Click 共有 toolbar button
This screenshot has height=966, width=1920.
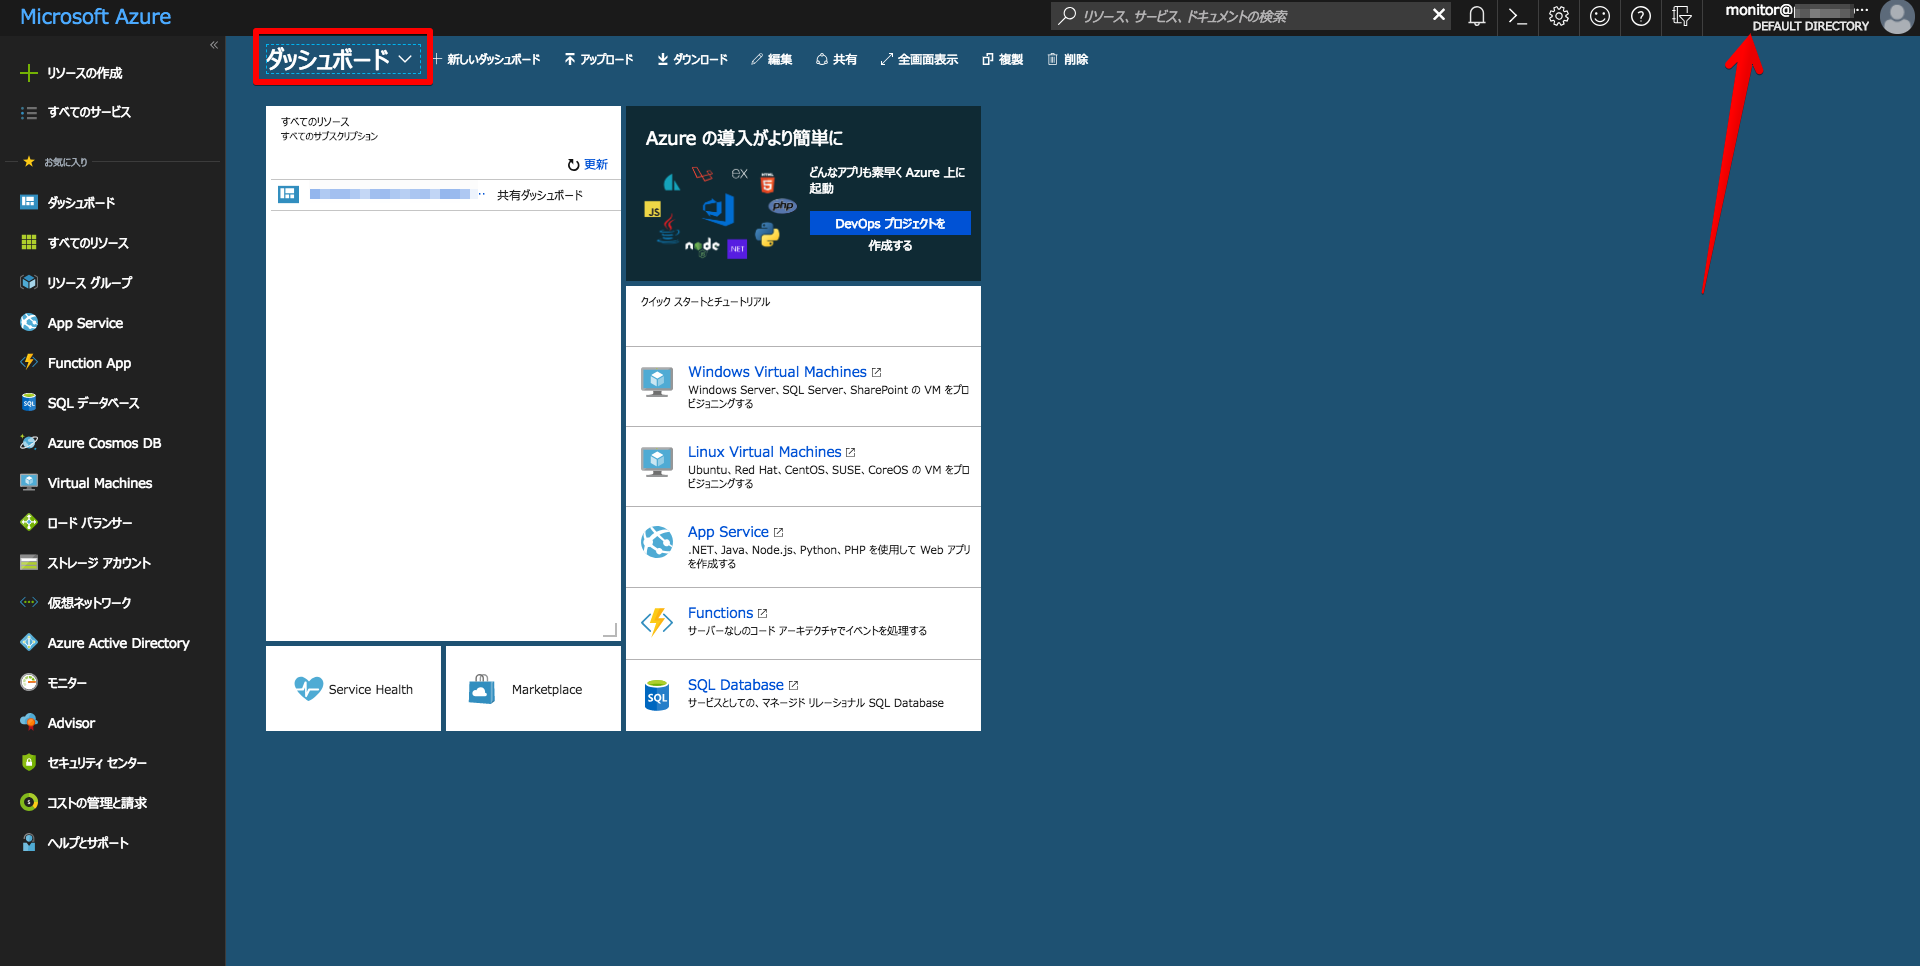tap(836, 60)
